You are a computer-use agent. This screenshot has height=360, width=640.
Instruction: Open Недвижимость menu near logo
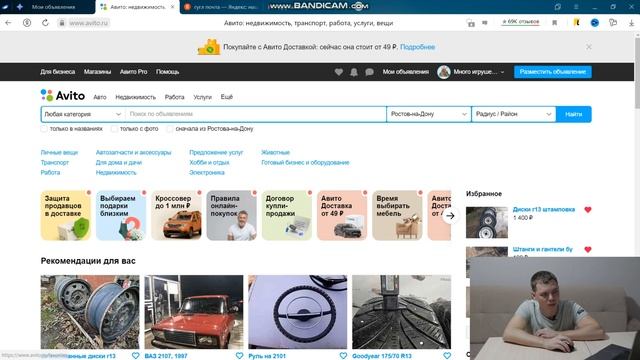136,97
